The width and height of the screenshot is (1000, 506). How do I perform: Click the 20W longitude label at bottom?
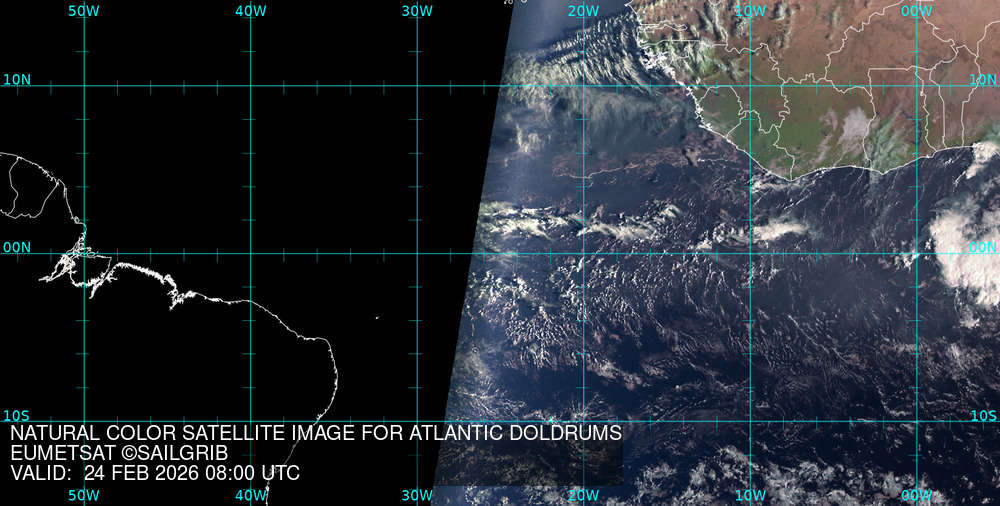click(x=583, y=495)
